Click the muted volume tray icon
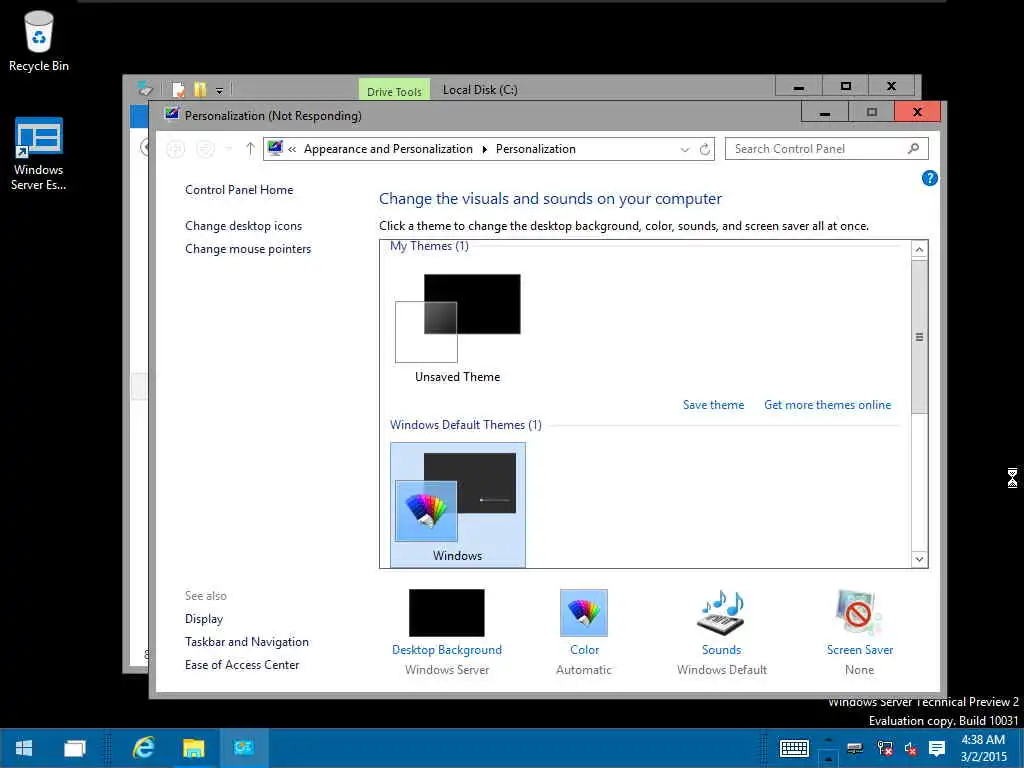Viewport: 1024px width, 768px height. click(910, 748)
